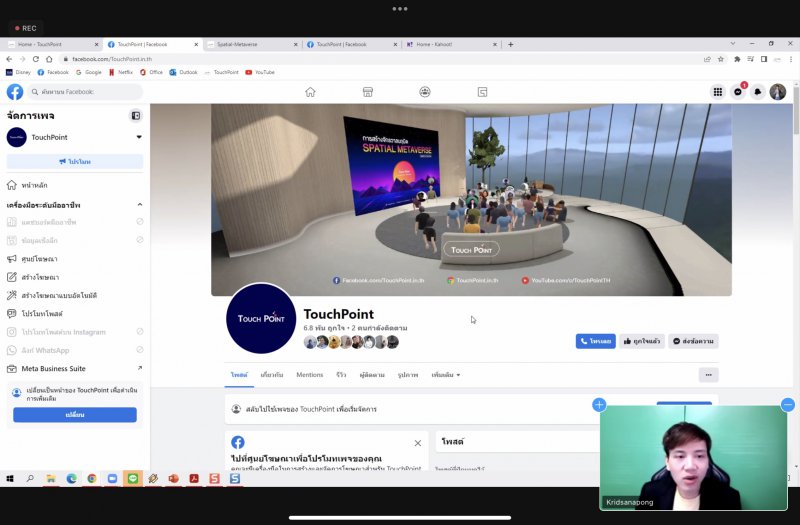800x525 pixels.
Task: Open File Explorer from the taskbar
Action: tap(51, 479)
